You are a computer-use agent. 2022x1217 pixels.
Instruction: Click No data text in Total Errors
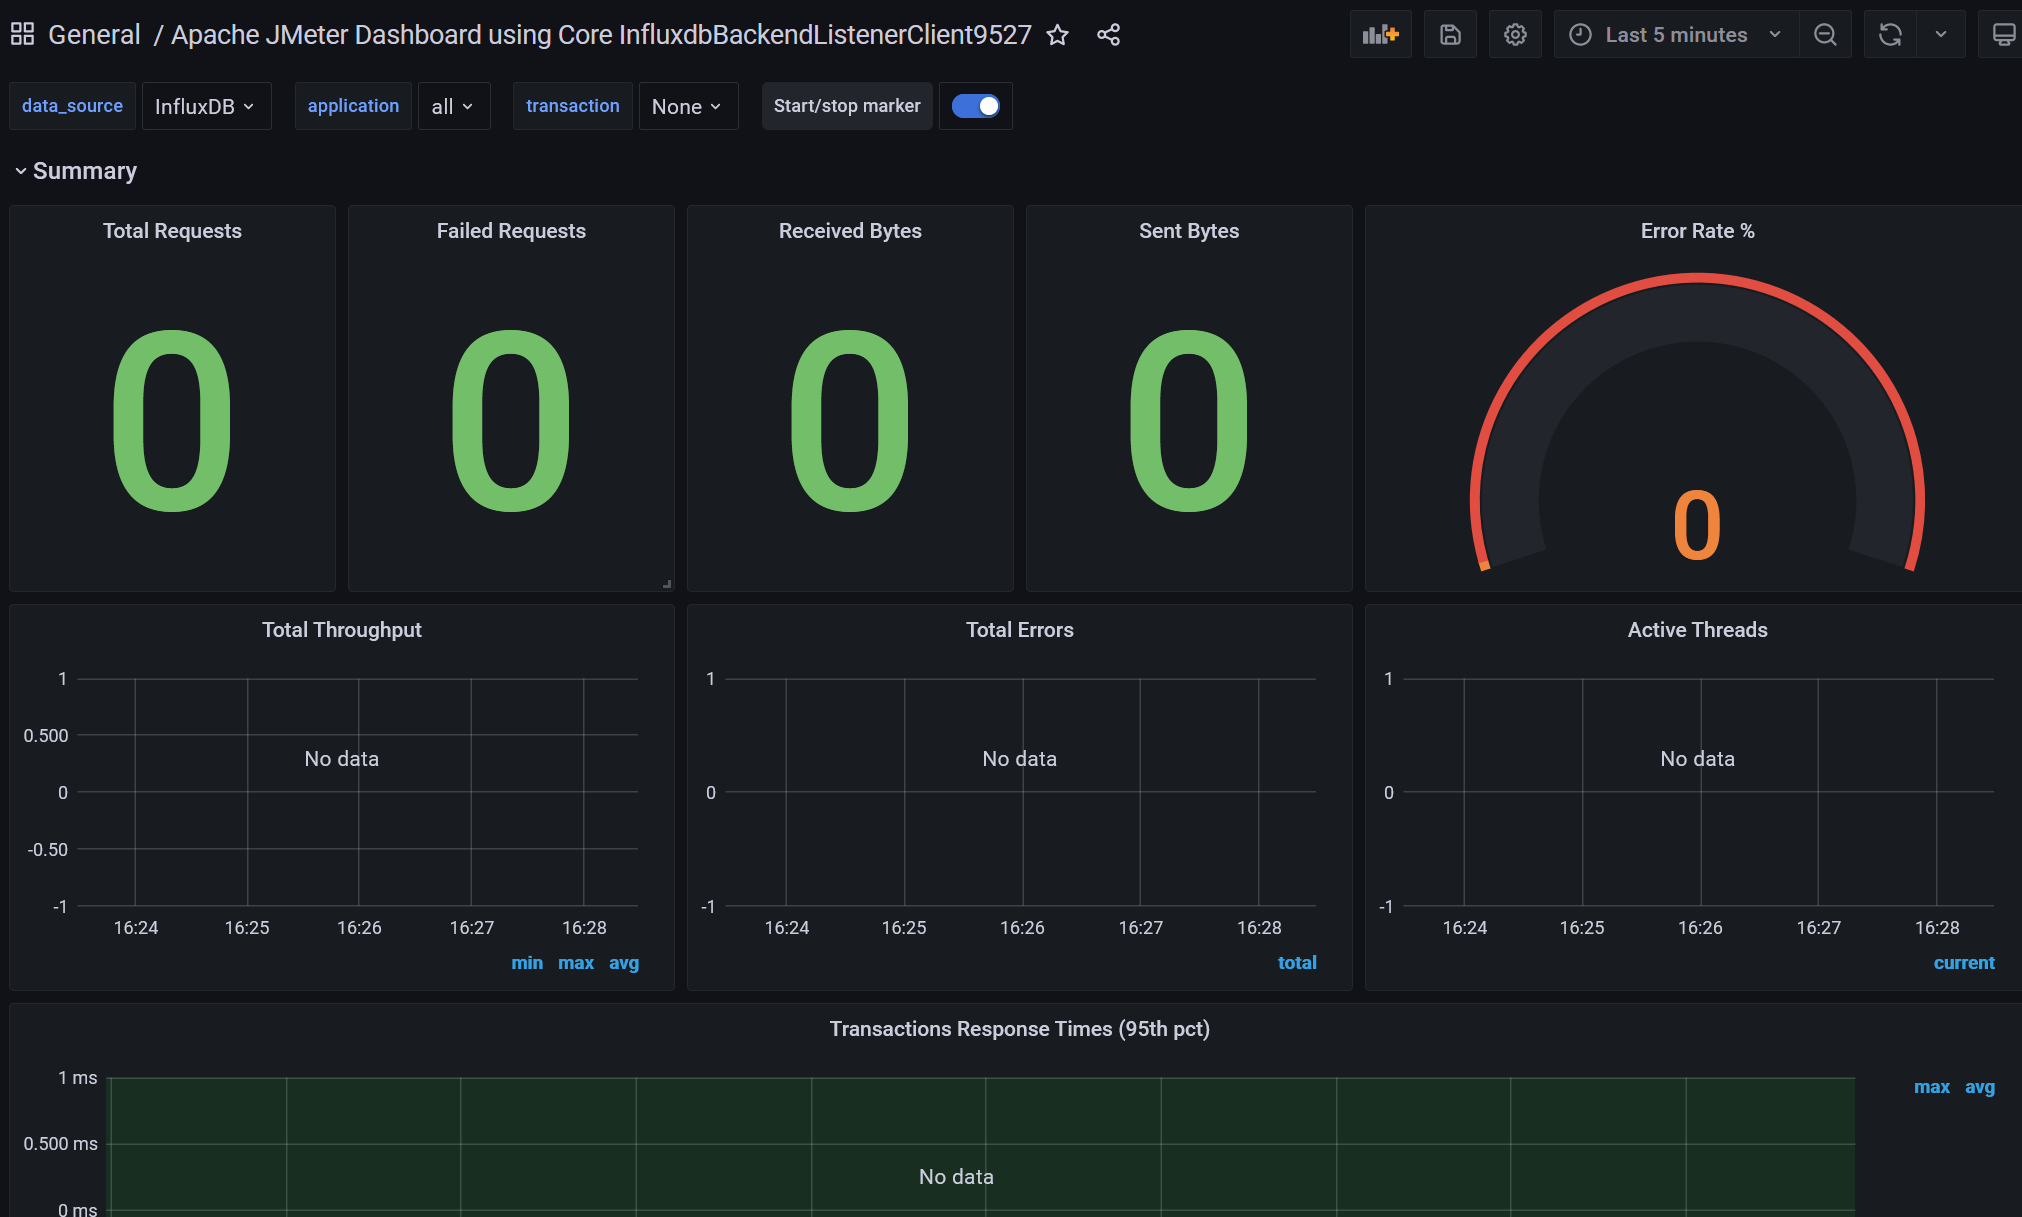(1020, 759)
